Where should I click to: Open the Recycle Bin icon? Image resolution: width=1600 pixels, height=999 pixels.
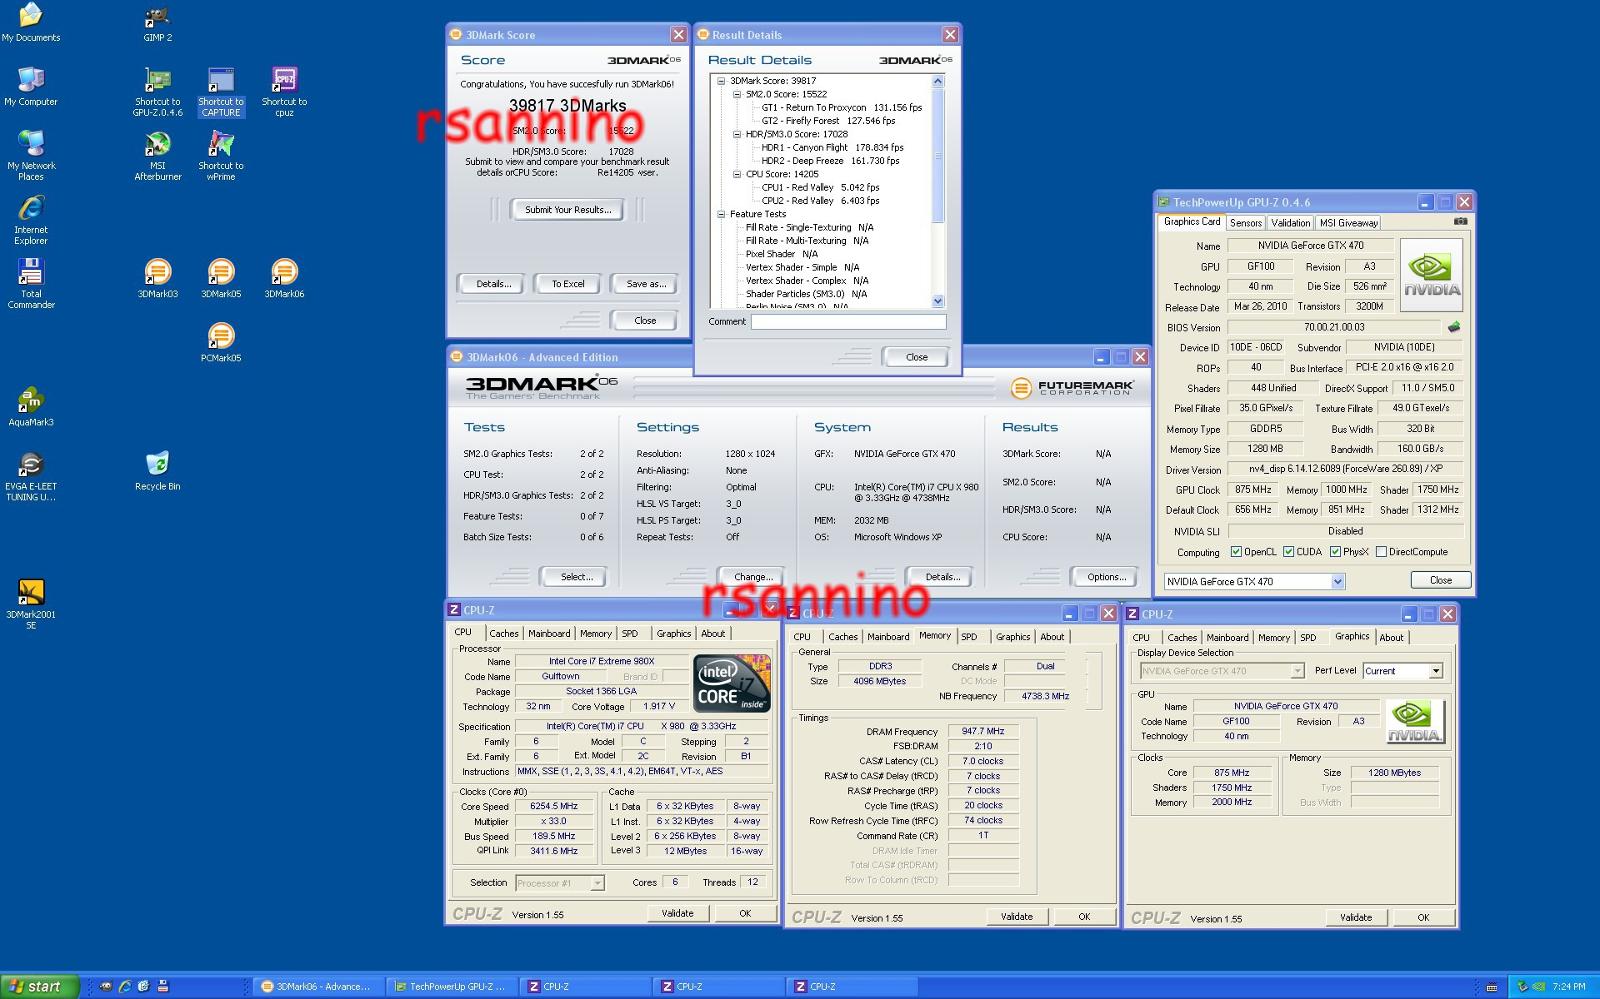pyautogui.click(x=157, y=470)
